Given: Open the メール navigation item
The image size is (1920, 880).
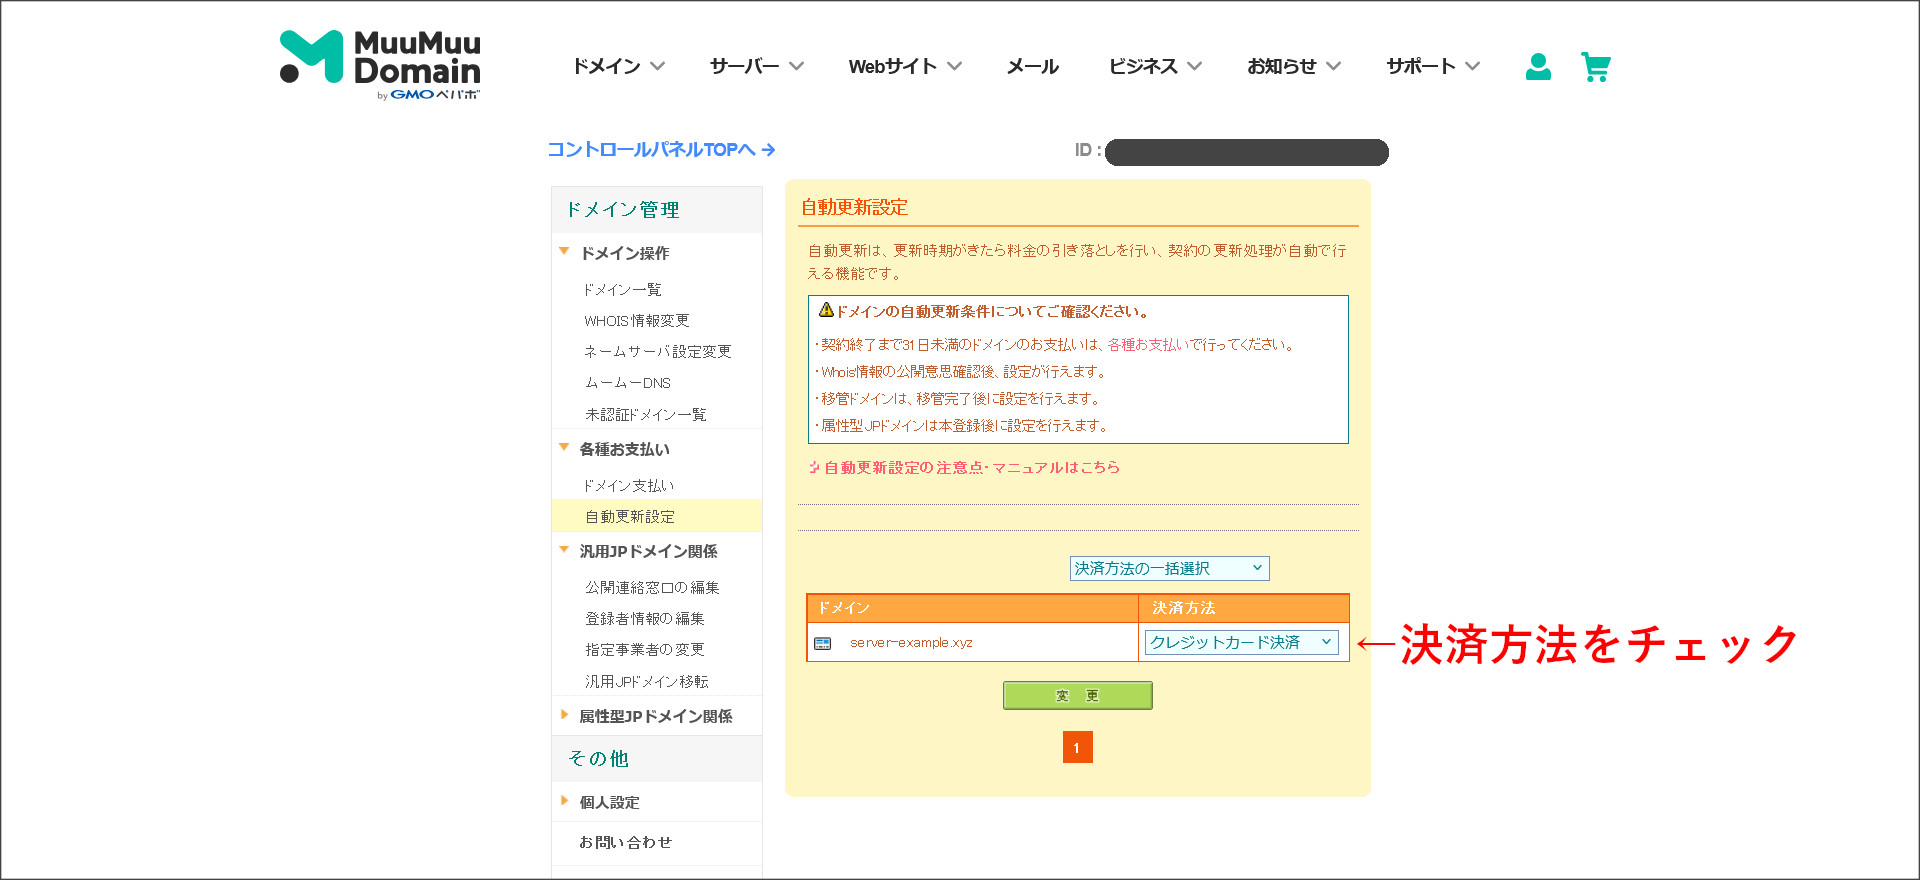Looking at the screenshot, I should click(1032, 66).
